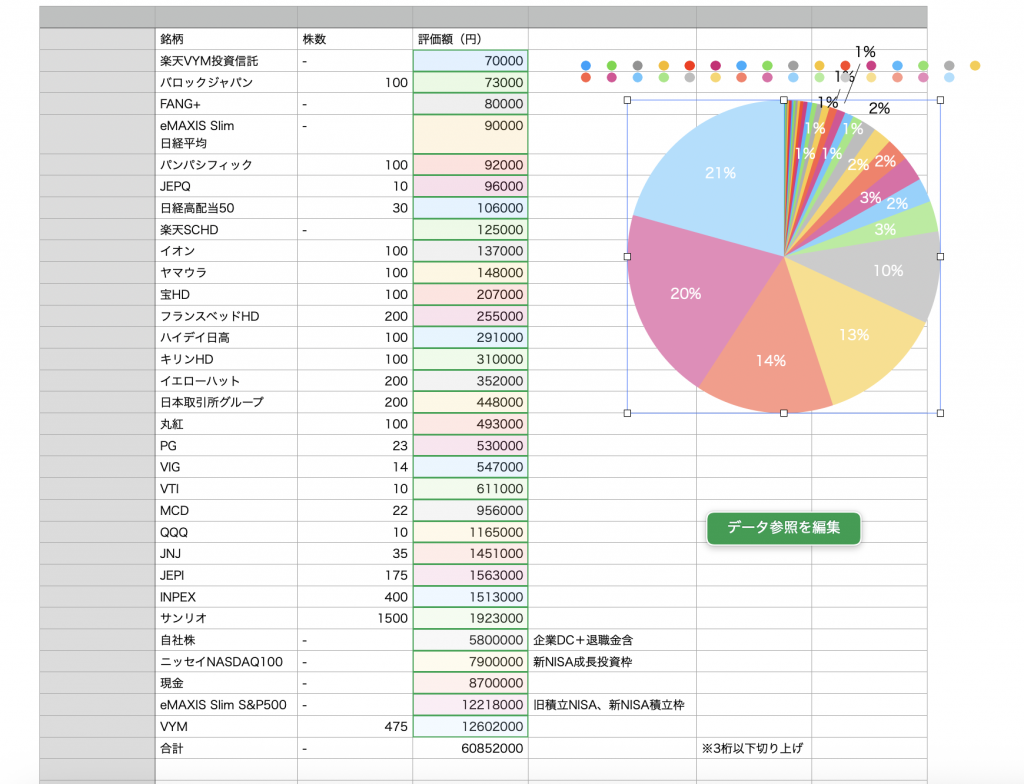Select the 21% light blue pie slice
Screen dimensions: 1024x784
(718, 173)
